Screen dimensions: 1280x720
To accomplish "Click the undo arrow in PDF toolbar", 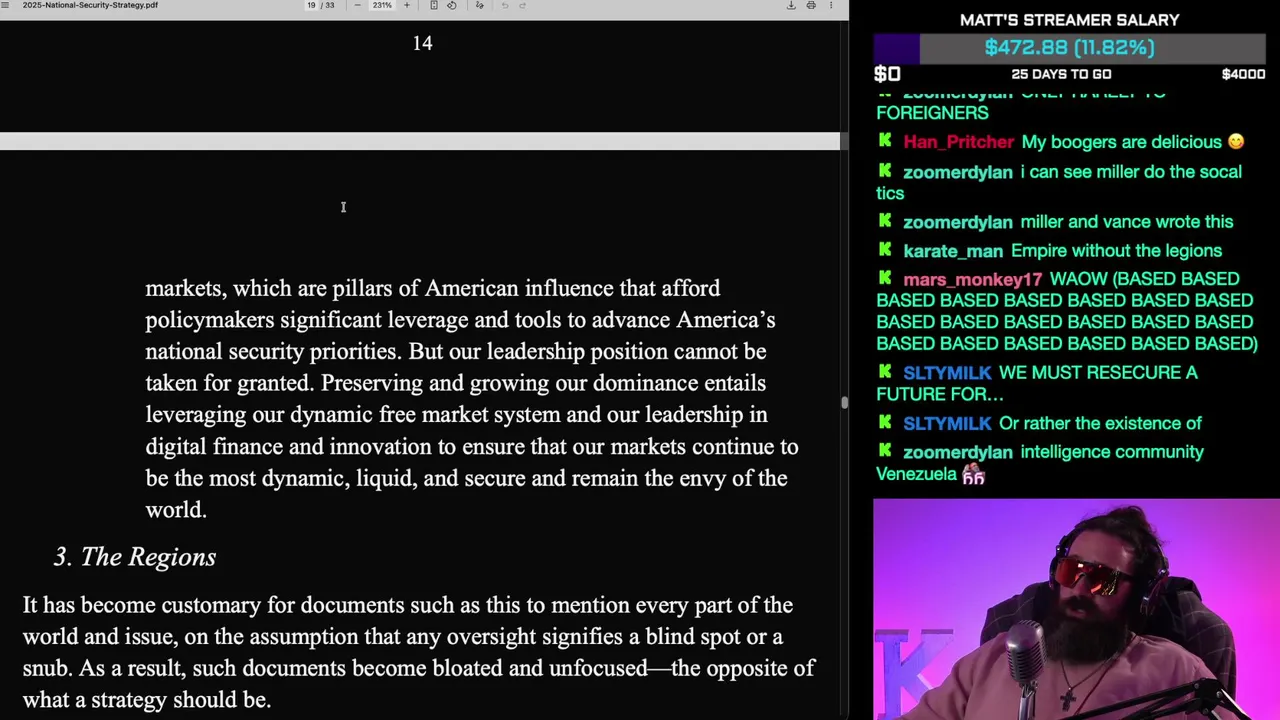I will pos(505,5).
